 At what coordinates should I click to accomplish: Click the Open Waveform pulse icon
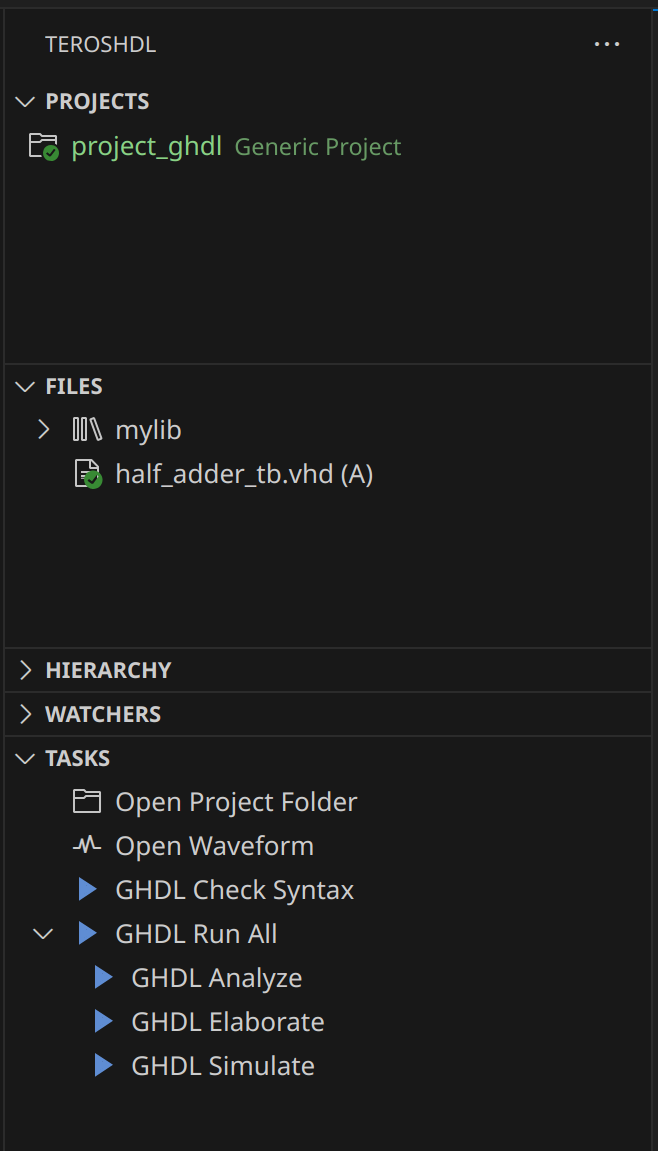(x=87, y=846)
